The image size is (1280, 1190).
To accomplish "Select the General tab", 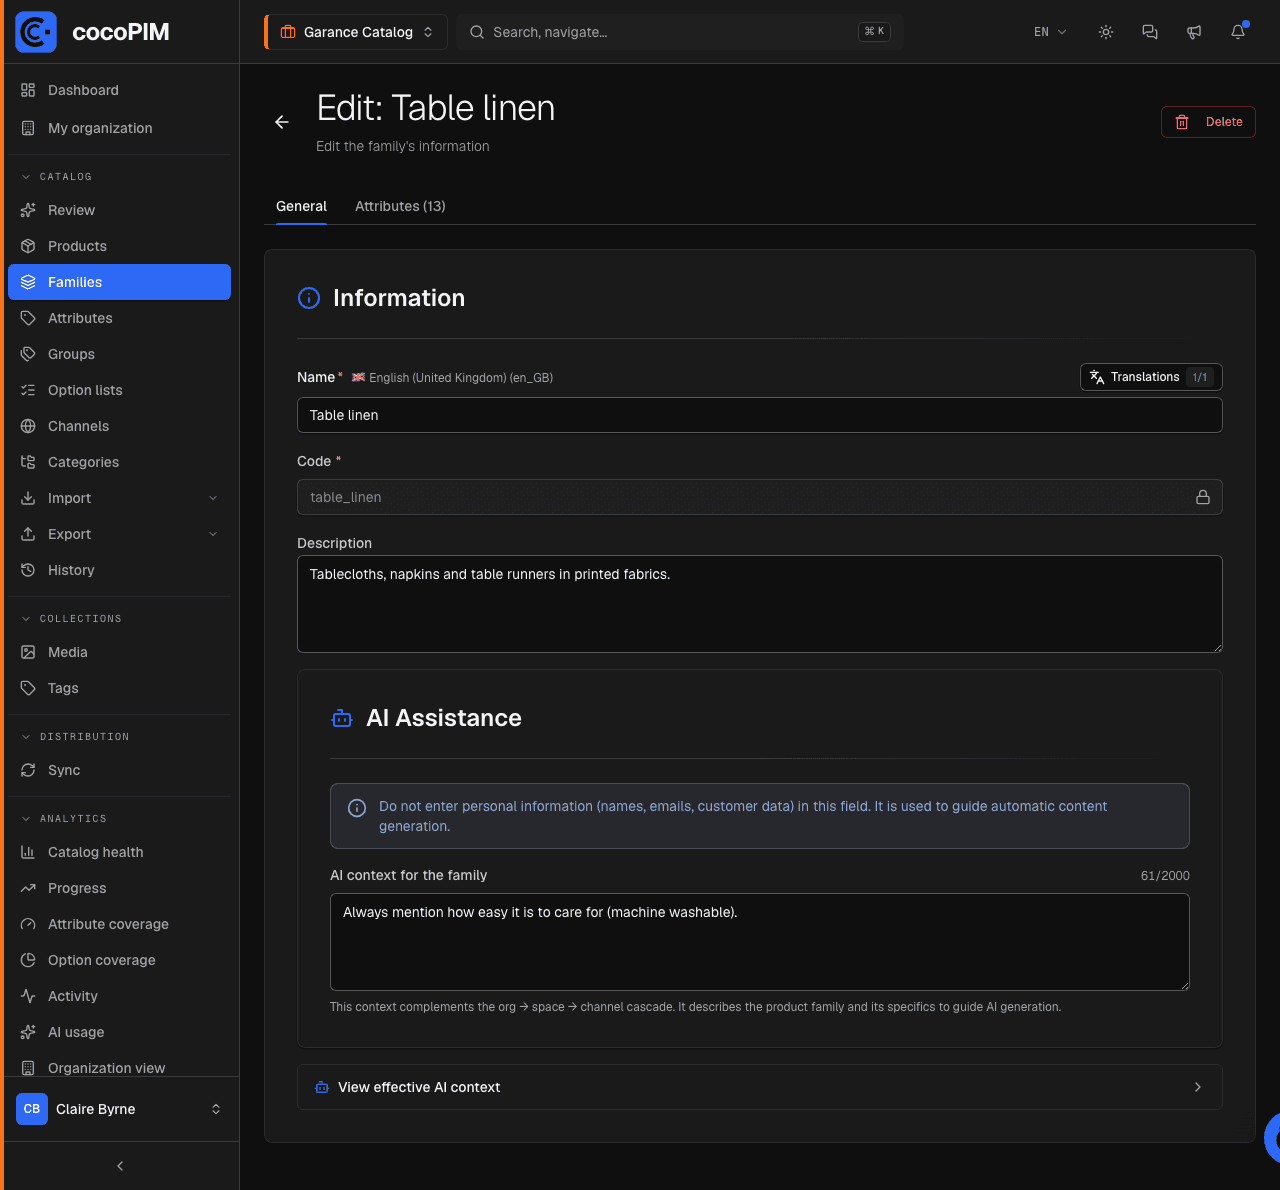I will pos(301,206).
